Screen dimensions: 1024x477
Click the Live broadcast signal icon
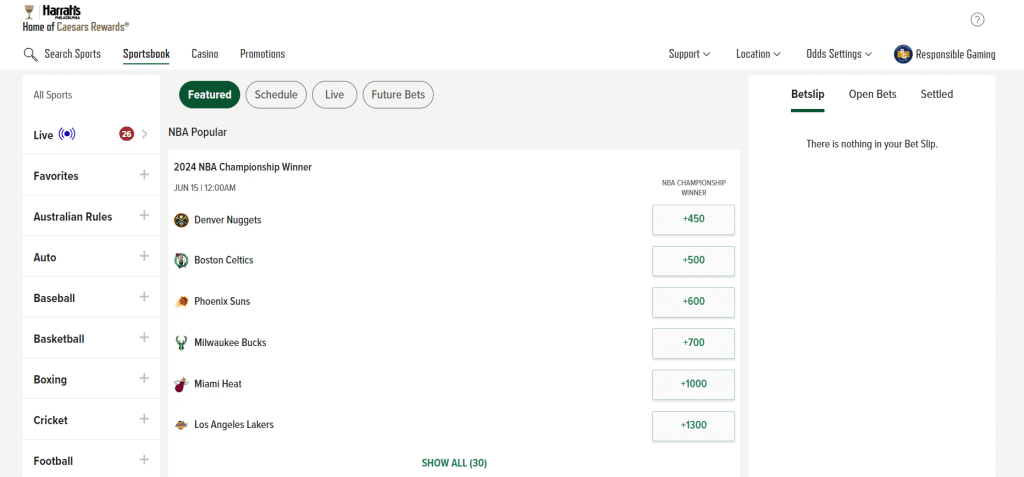coord(67,135)
